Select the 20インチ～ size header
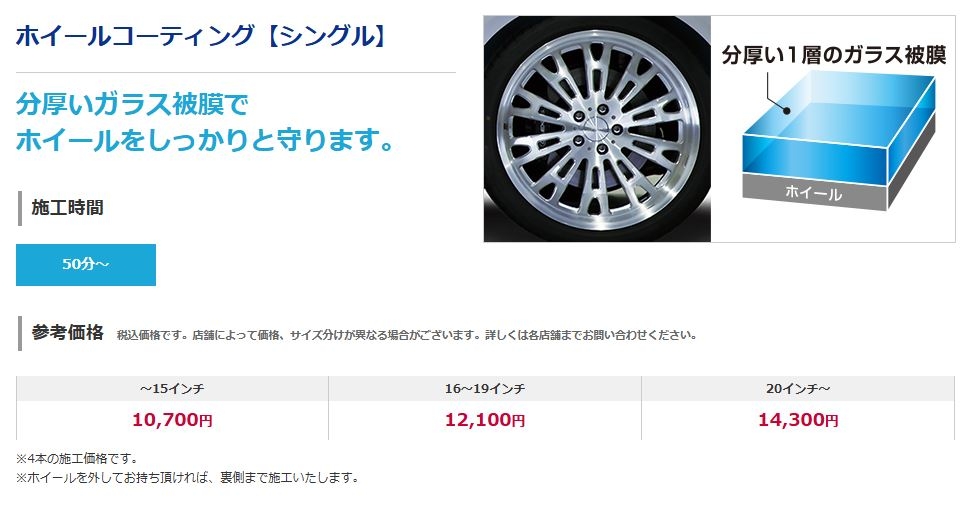The image size is (973, 520). (x=798, y=388)
